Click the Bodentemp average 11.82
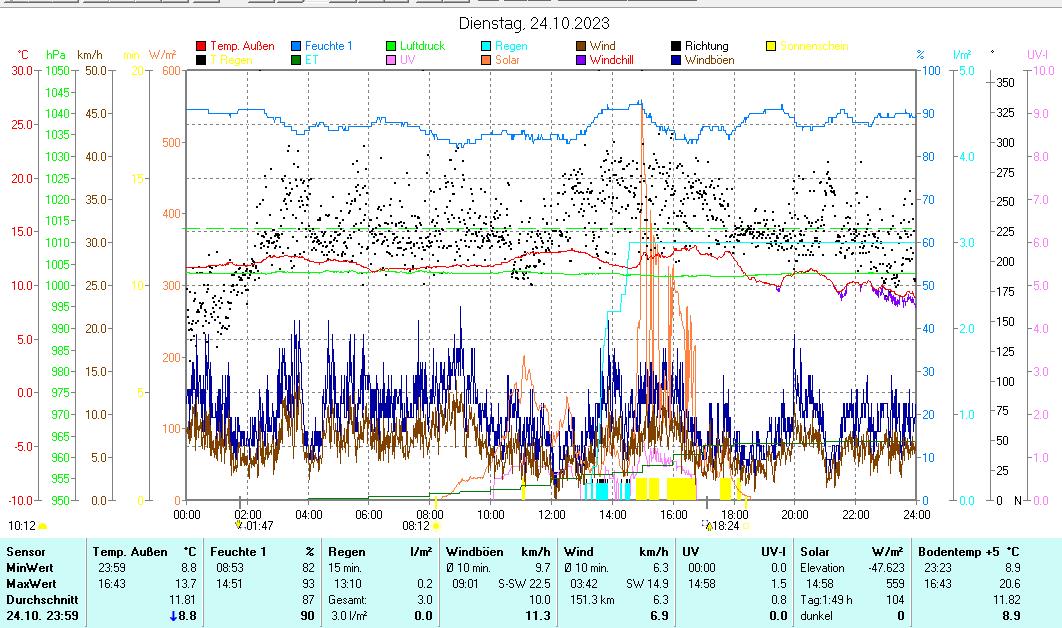 [1006, 600]
